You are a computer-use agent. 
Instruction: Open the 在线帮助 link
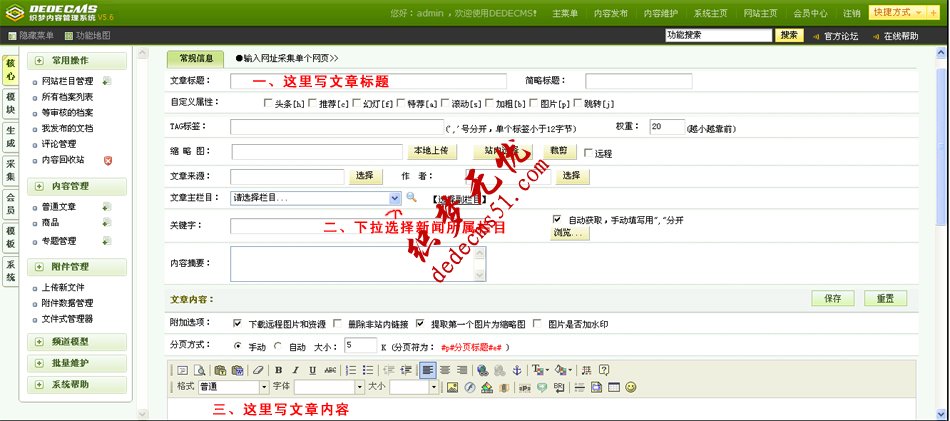[900, 36]
